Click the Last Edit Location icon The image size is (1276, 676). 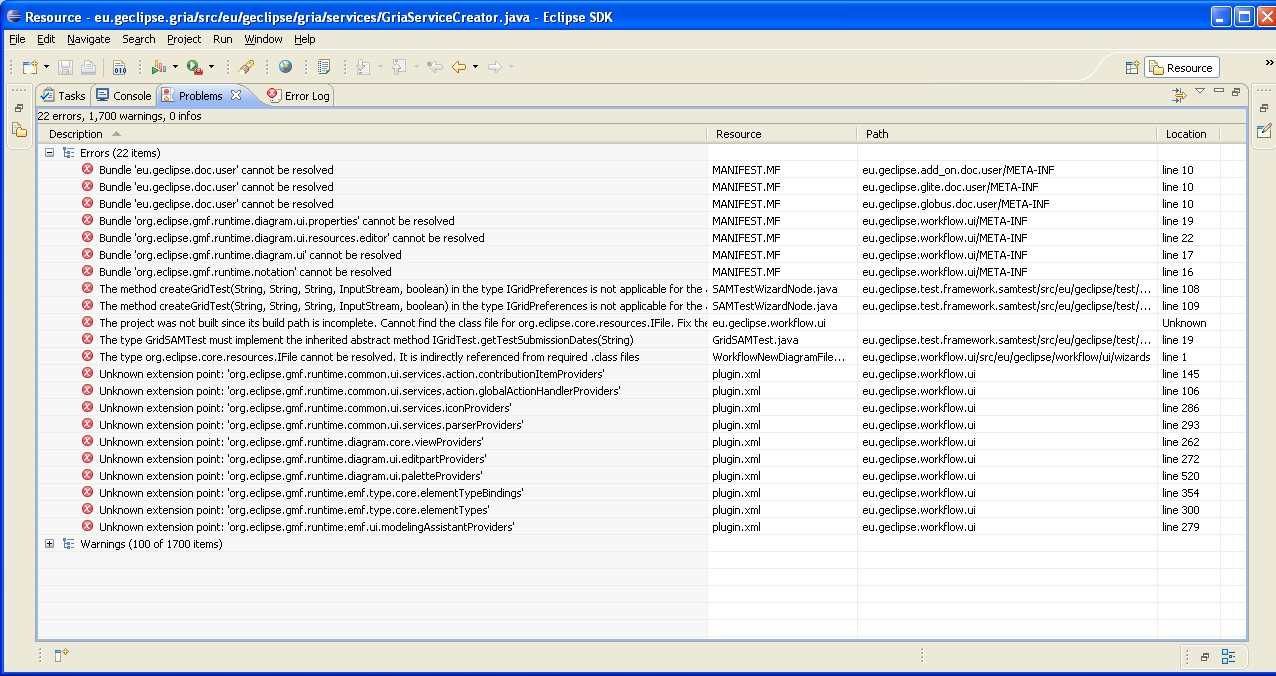point(435,67)
